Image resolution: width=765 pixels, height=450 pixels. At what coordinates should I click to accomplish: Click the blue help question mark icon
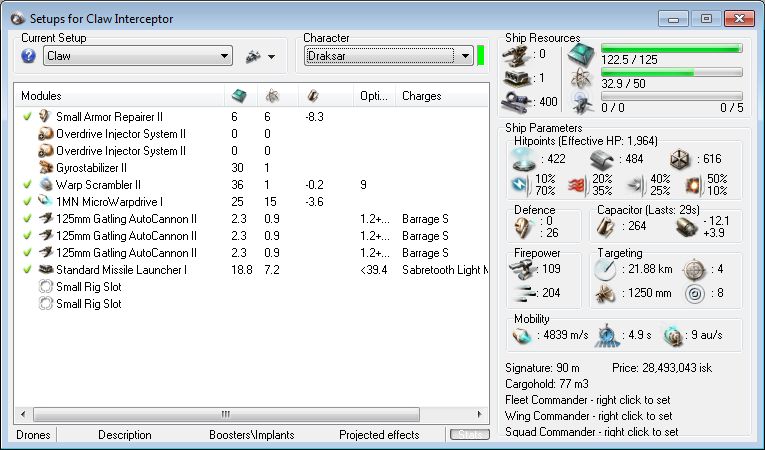pos(28,56)
